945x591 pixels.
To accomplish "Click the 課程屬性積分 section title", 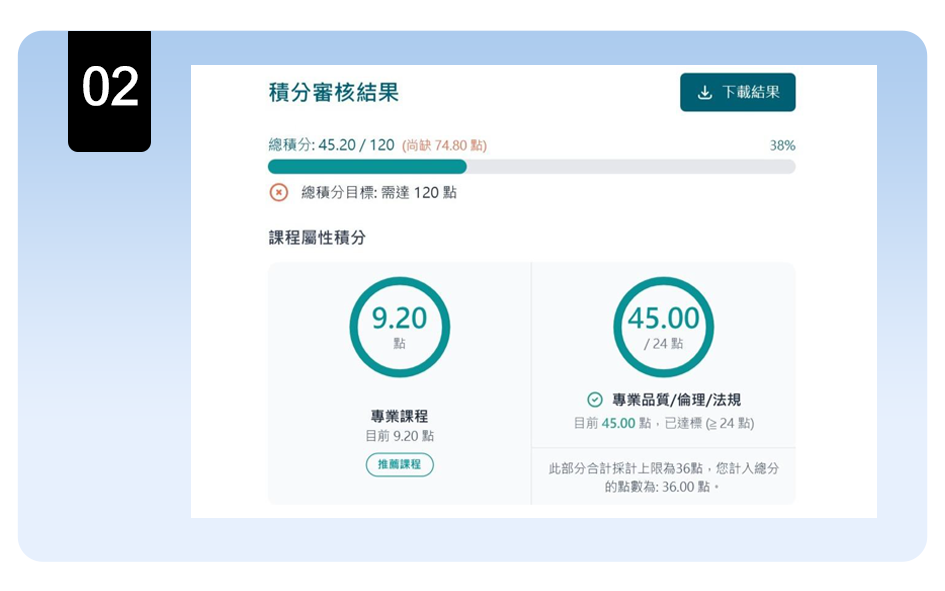I will (x=318, y=238).
